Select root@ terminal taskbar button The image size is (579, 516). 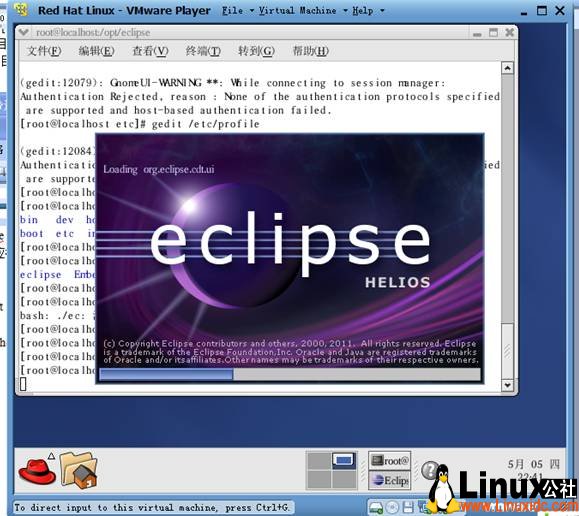pos(390,461)
